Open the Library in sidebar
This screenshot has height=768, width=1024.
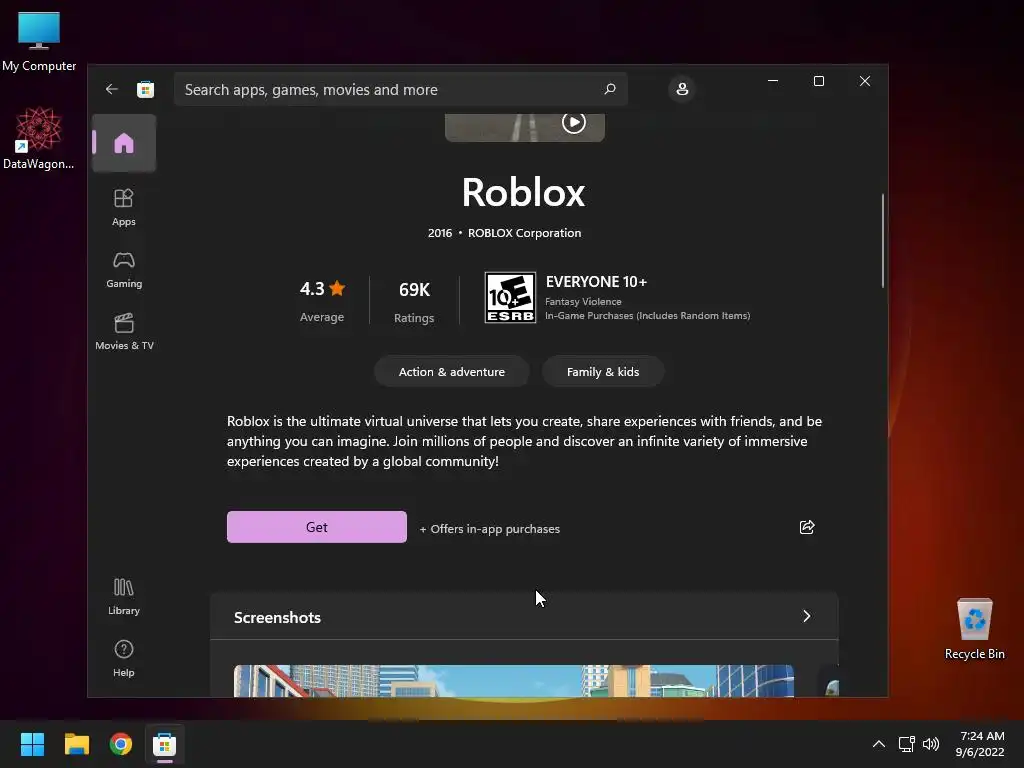(x=124, y=596)
